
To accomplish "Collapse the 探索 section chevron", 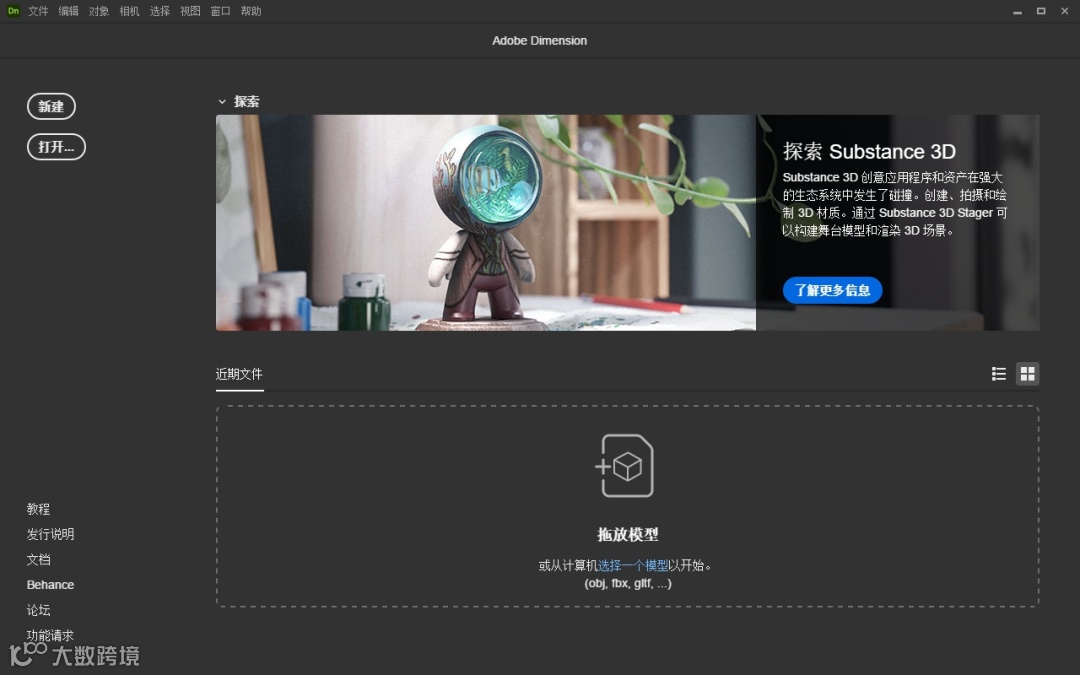I will coord(222,102).
